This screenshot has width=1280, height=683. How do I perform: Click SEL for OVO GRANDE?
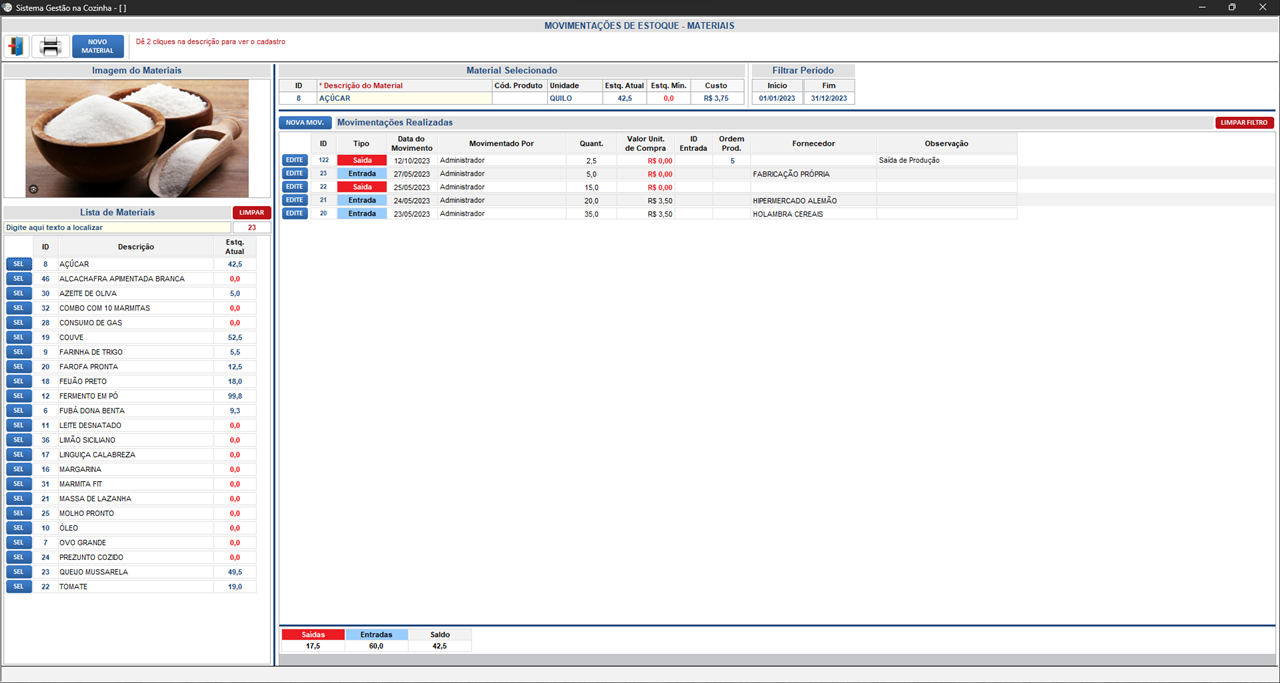pos(19,543)
